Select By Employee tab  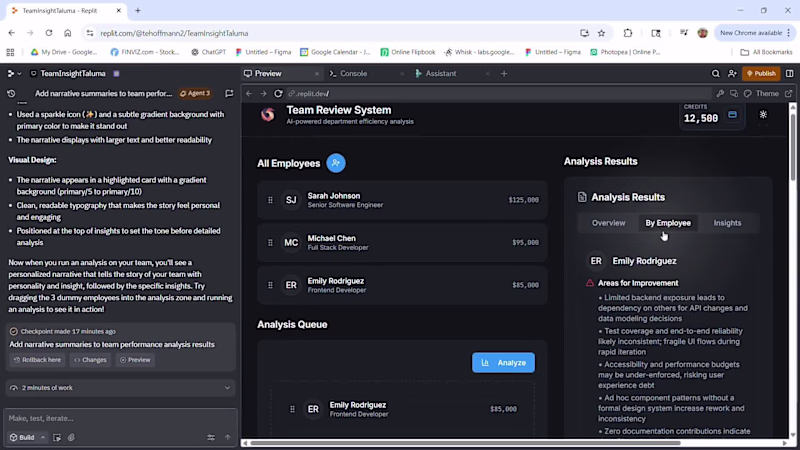(x=668, y=223)
